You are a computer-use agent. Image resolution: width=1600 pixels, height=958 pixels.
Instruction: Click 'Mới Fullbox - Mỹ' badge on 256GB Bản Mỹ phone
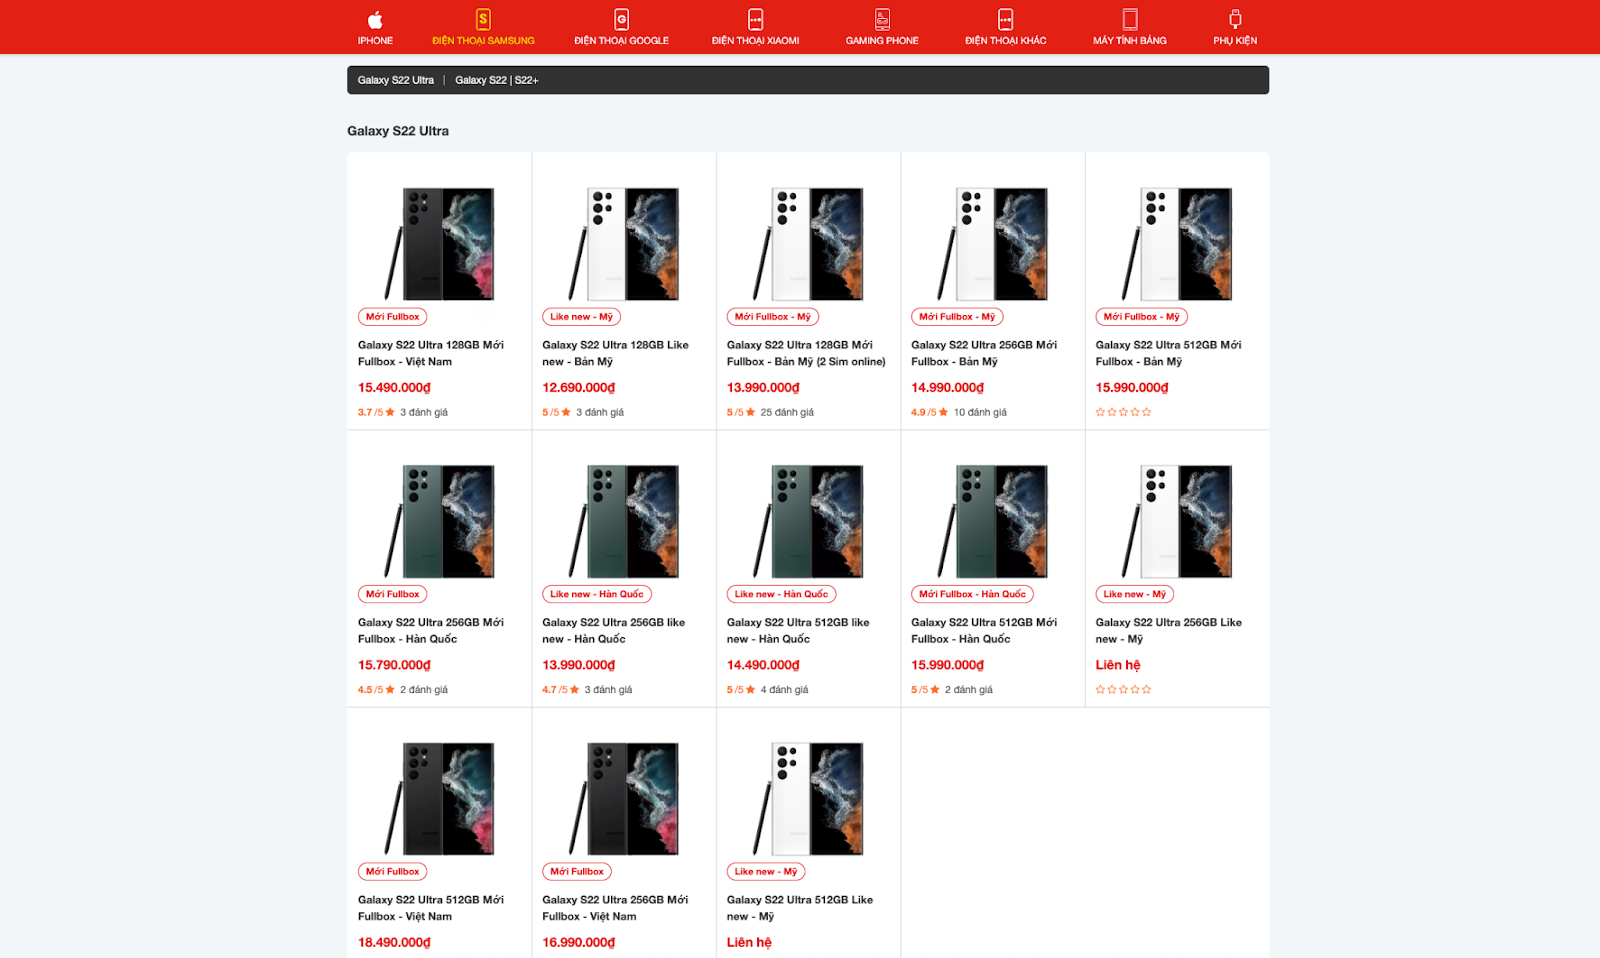(x=957, y=317)
